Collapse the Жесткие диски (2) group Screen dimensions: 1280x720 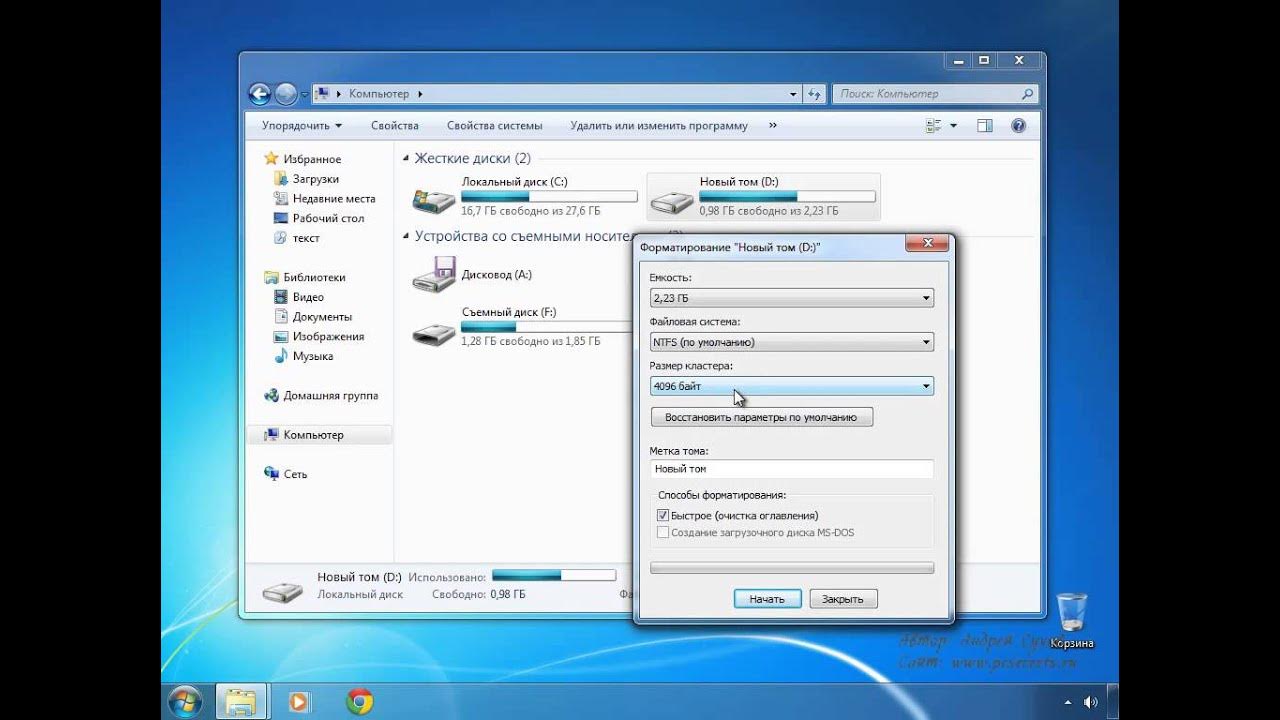point(406,159)
